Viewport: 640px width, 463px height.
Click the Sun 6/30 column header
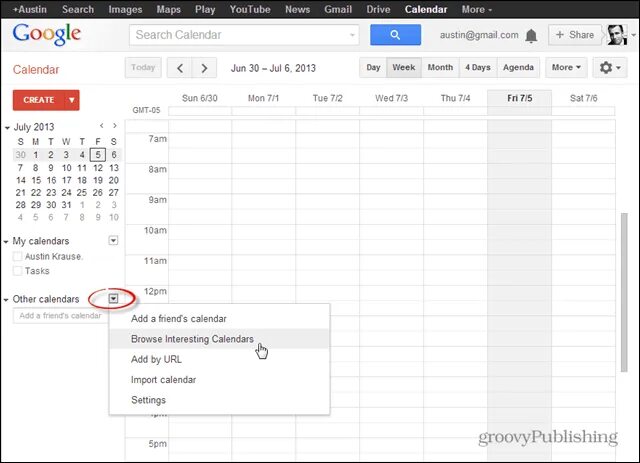pyautogui.click(x=200, y=98)
